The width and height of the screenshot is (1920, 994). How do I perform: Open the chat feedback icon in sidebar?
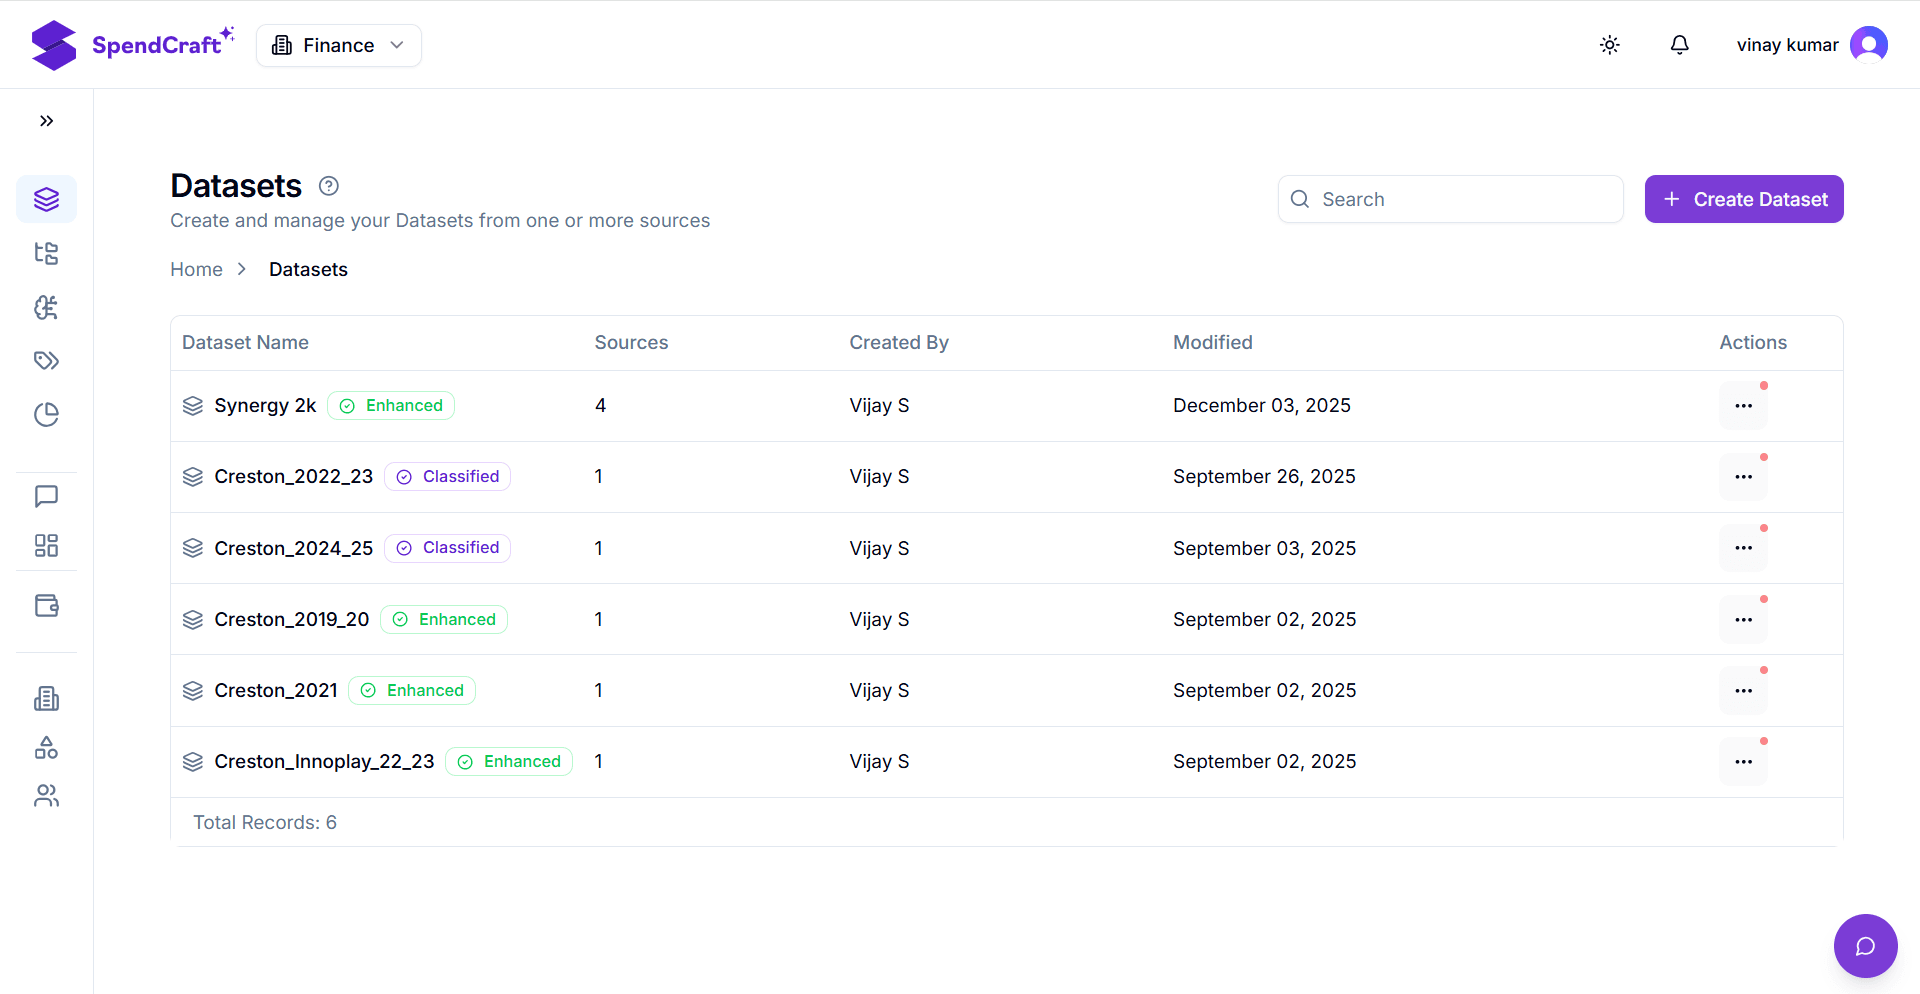coord(46,496)
